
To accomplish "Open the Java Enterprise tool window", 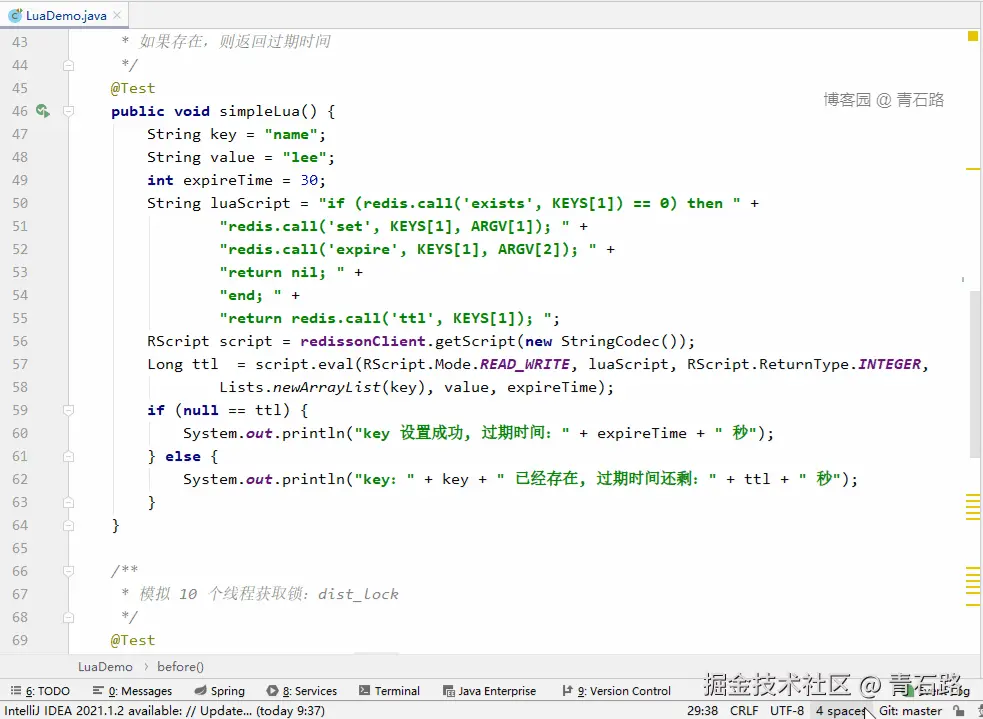I will (490, 691).
